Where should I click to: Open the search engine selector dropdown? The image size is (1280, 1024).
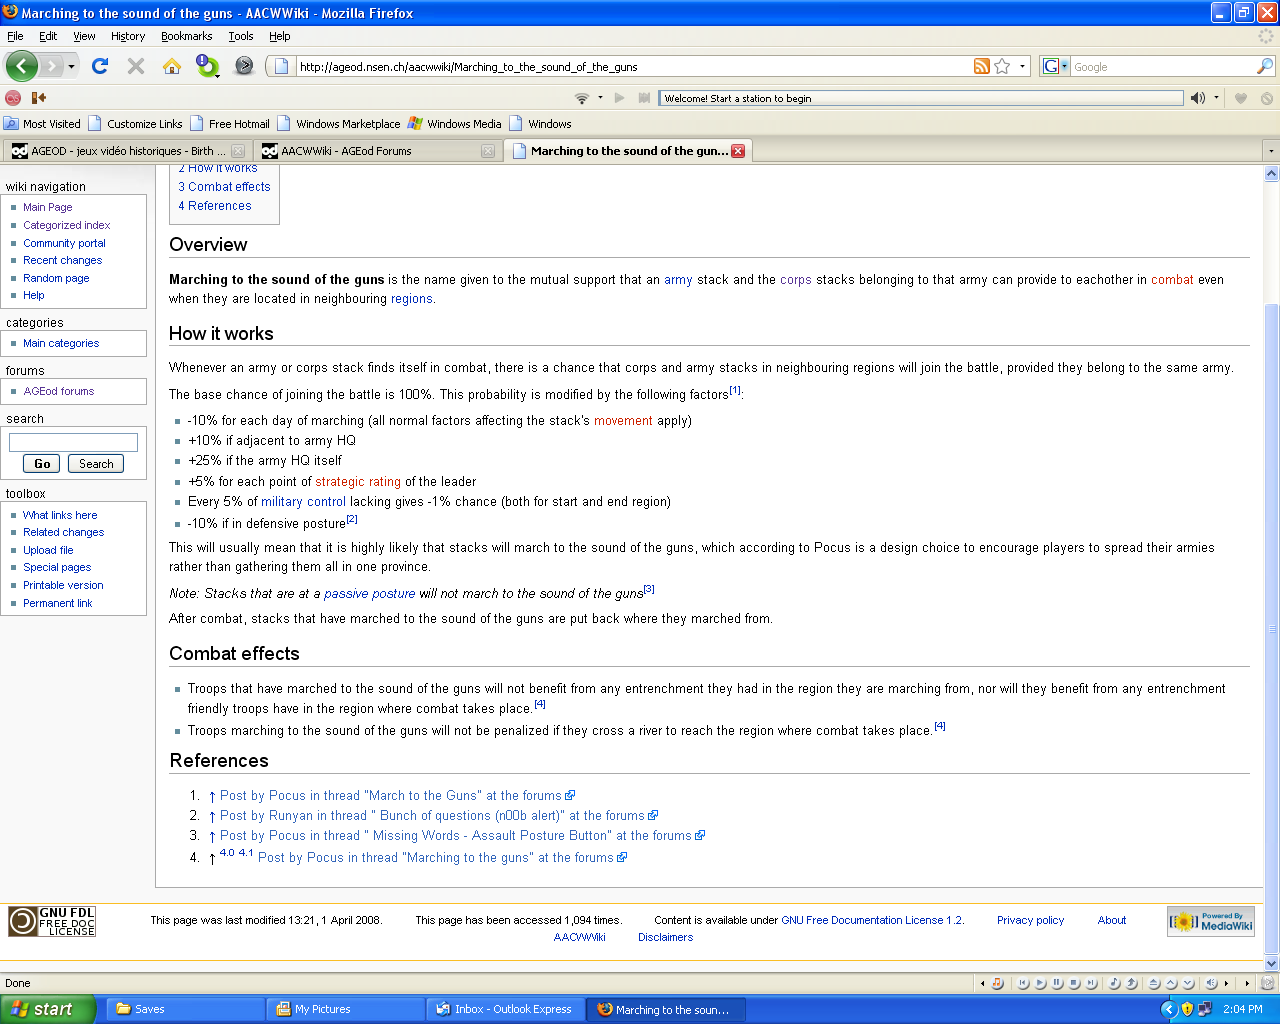click(x=1055, y=66)
